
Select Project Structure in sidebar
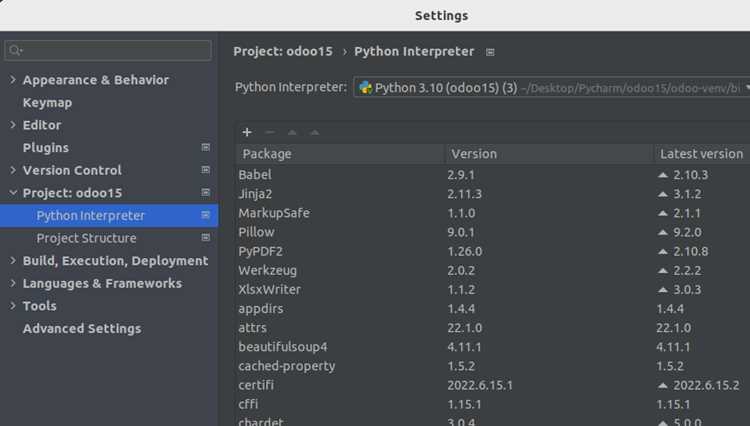point(109,238)
